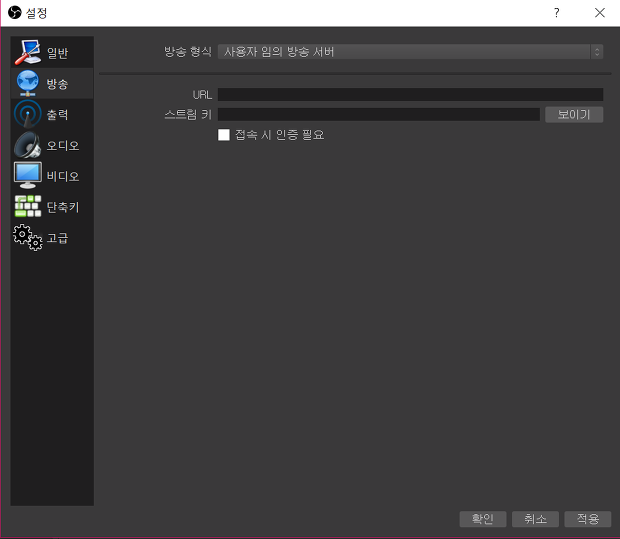Apply changes with 적용 button
Viewport: 620px width, 539px height.
coord(588,519)
